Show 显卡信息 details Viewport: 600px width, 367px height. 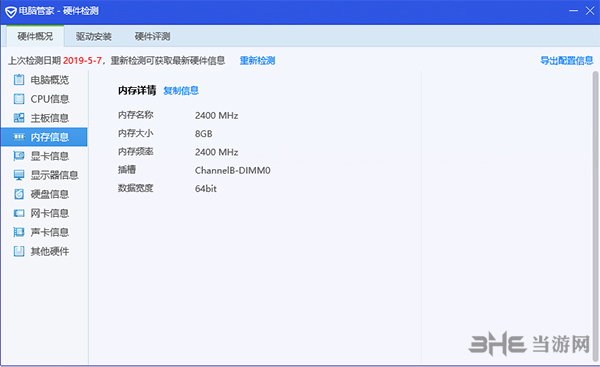coord(44,156)
